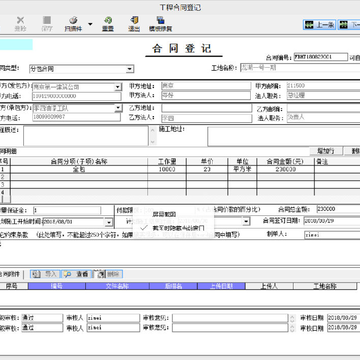360x360 pixels.
Task: Click the 甲方邮编 postcode field
Action: [x=323, y=86]
